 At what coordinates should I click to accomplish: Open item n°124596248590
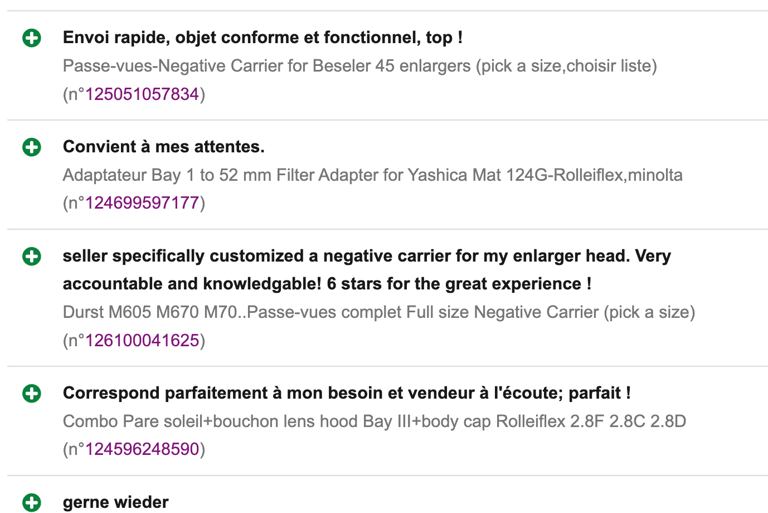point(142,449)
